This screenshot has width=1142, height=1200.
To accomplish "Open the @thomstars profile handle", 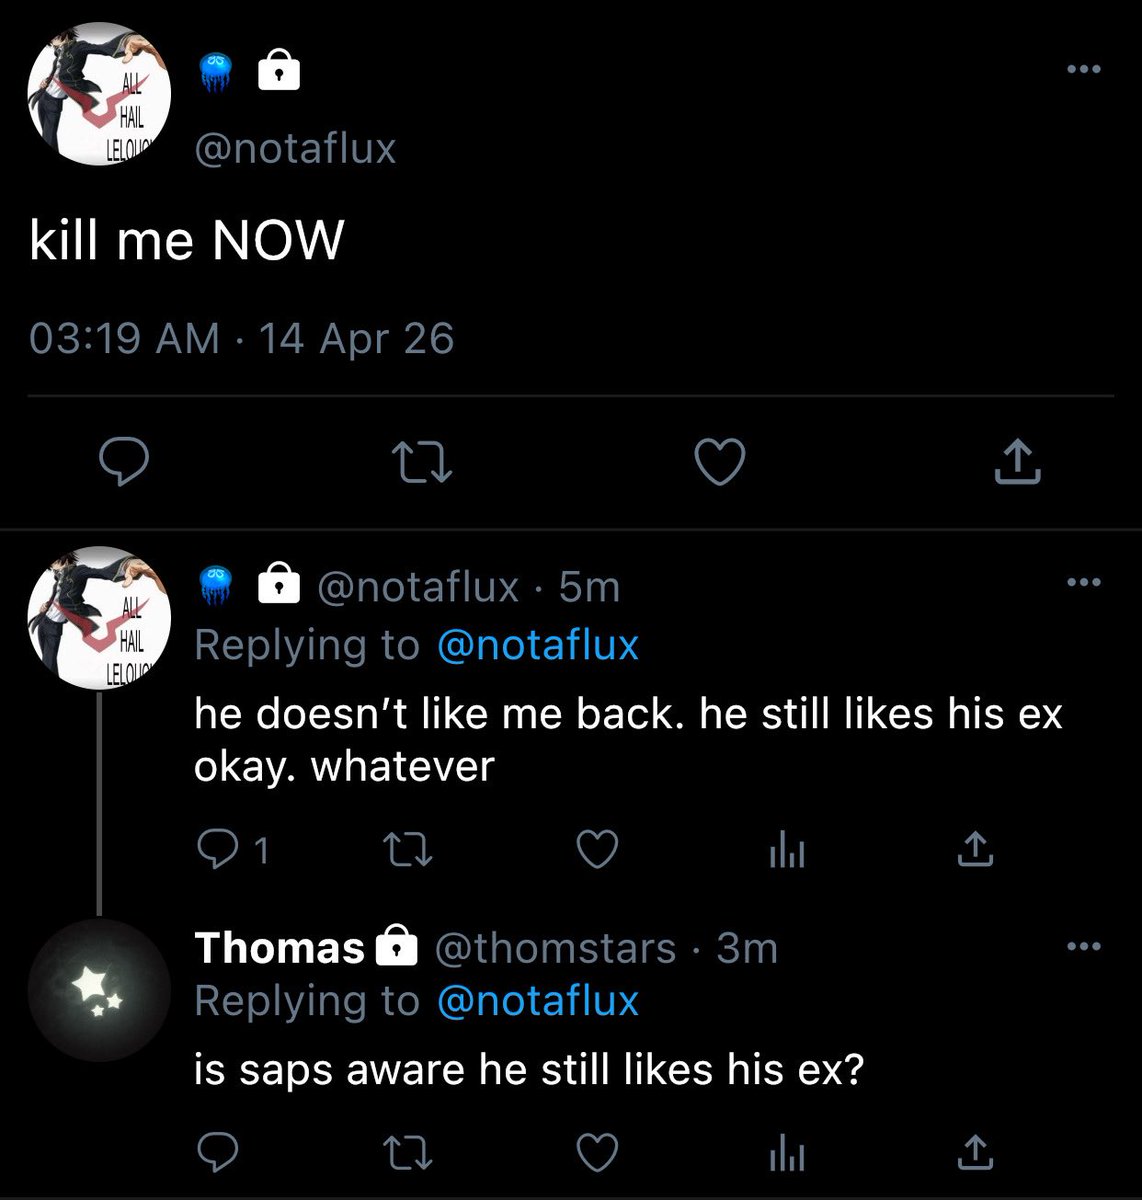I will [555, 948].
